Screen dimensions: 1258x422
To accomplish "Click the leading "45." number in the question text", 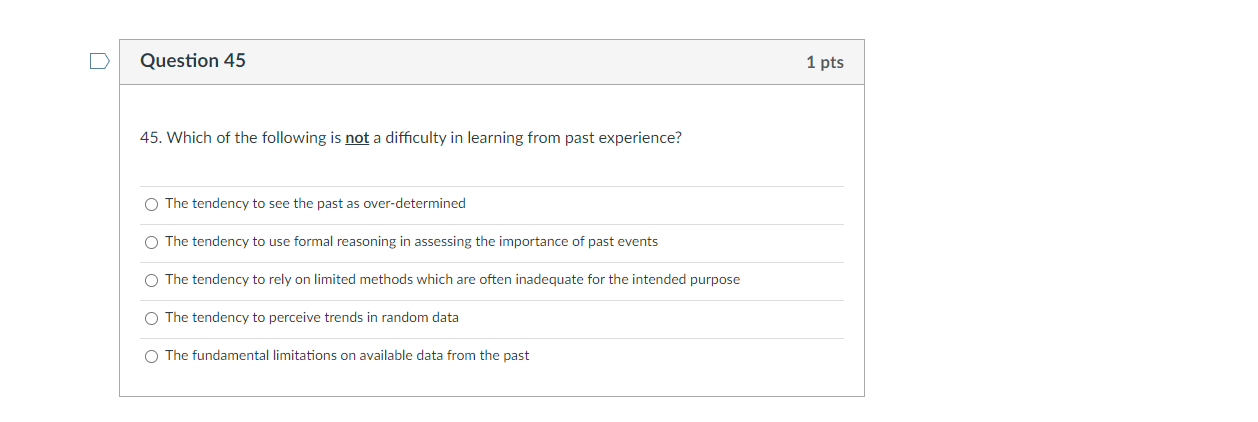I will 151,138.
